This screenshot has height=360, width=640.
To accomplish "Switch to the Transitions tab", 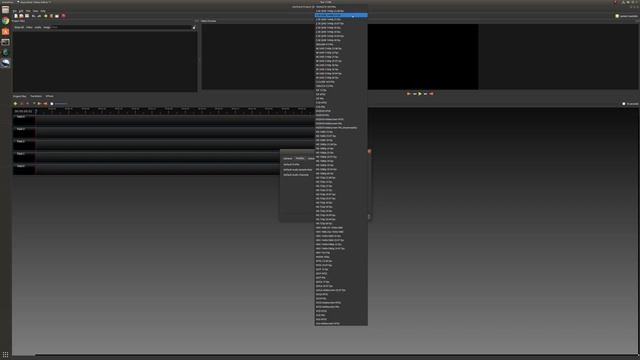I will coord(36,96).
